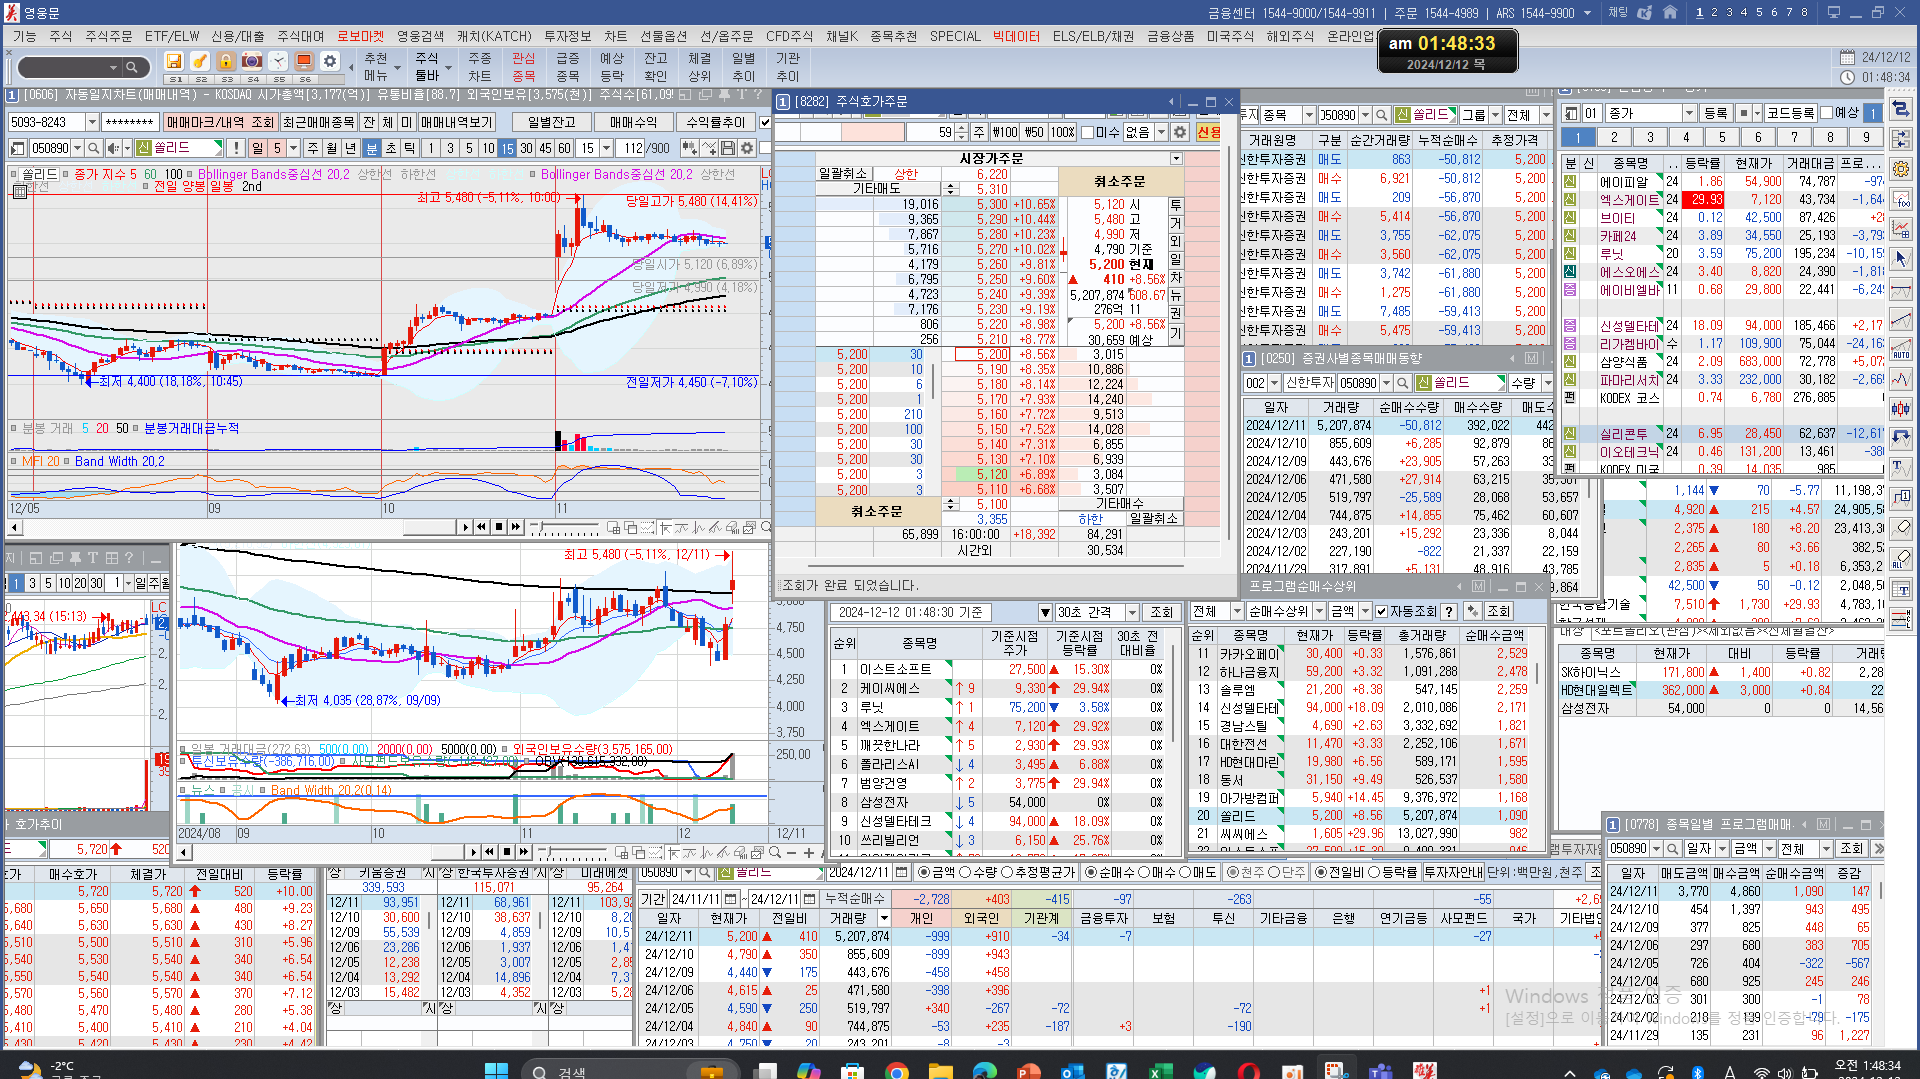Click quantity stepper arrows beside 59
The height and width of the screenshot is (1079, 1920).
[x=961, y=132]
